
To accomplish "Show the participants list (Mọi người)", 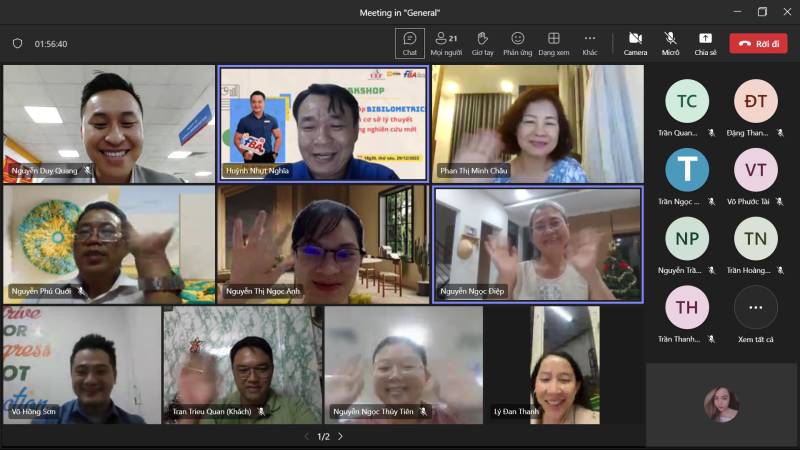I will click(446, 43).
